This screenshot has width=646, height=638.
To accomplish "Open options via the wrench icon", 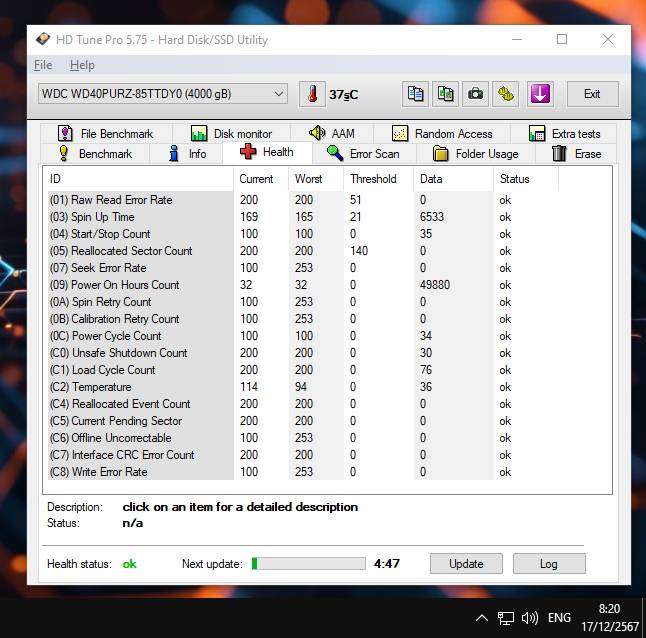I will point(506,94).
